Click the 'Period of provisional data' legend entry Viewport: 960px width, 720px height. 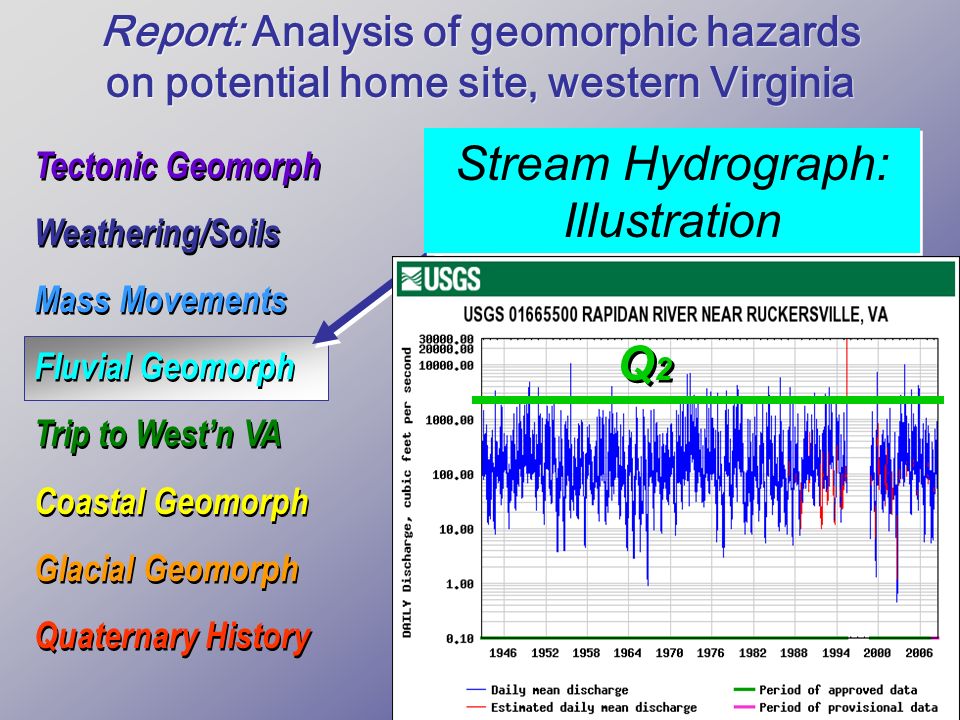coord(835,707)
